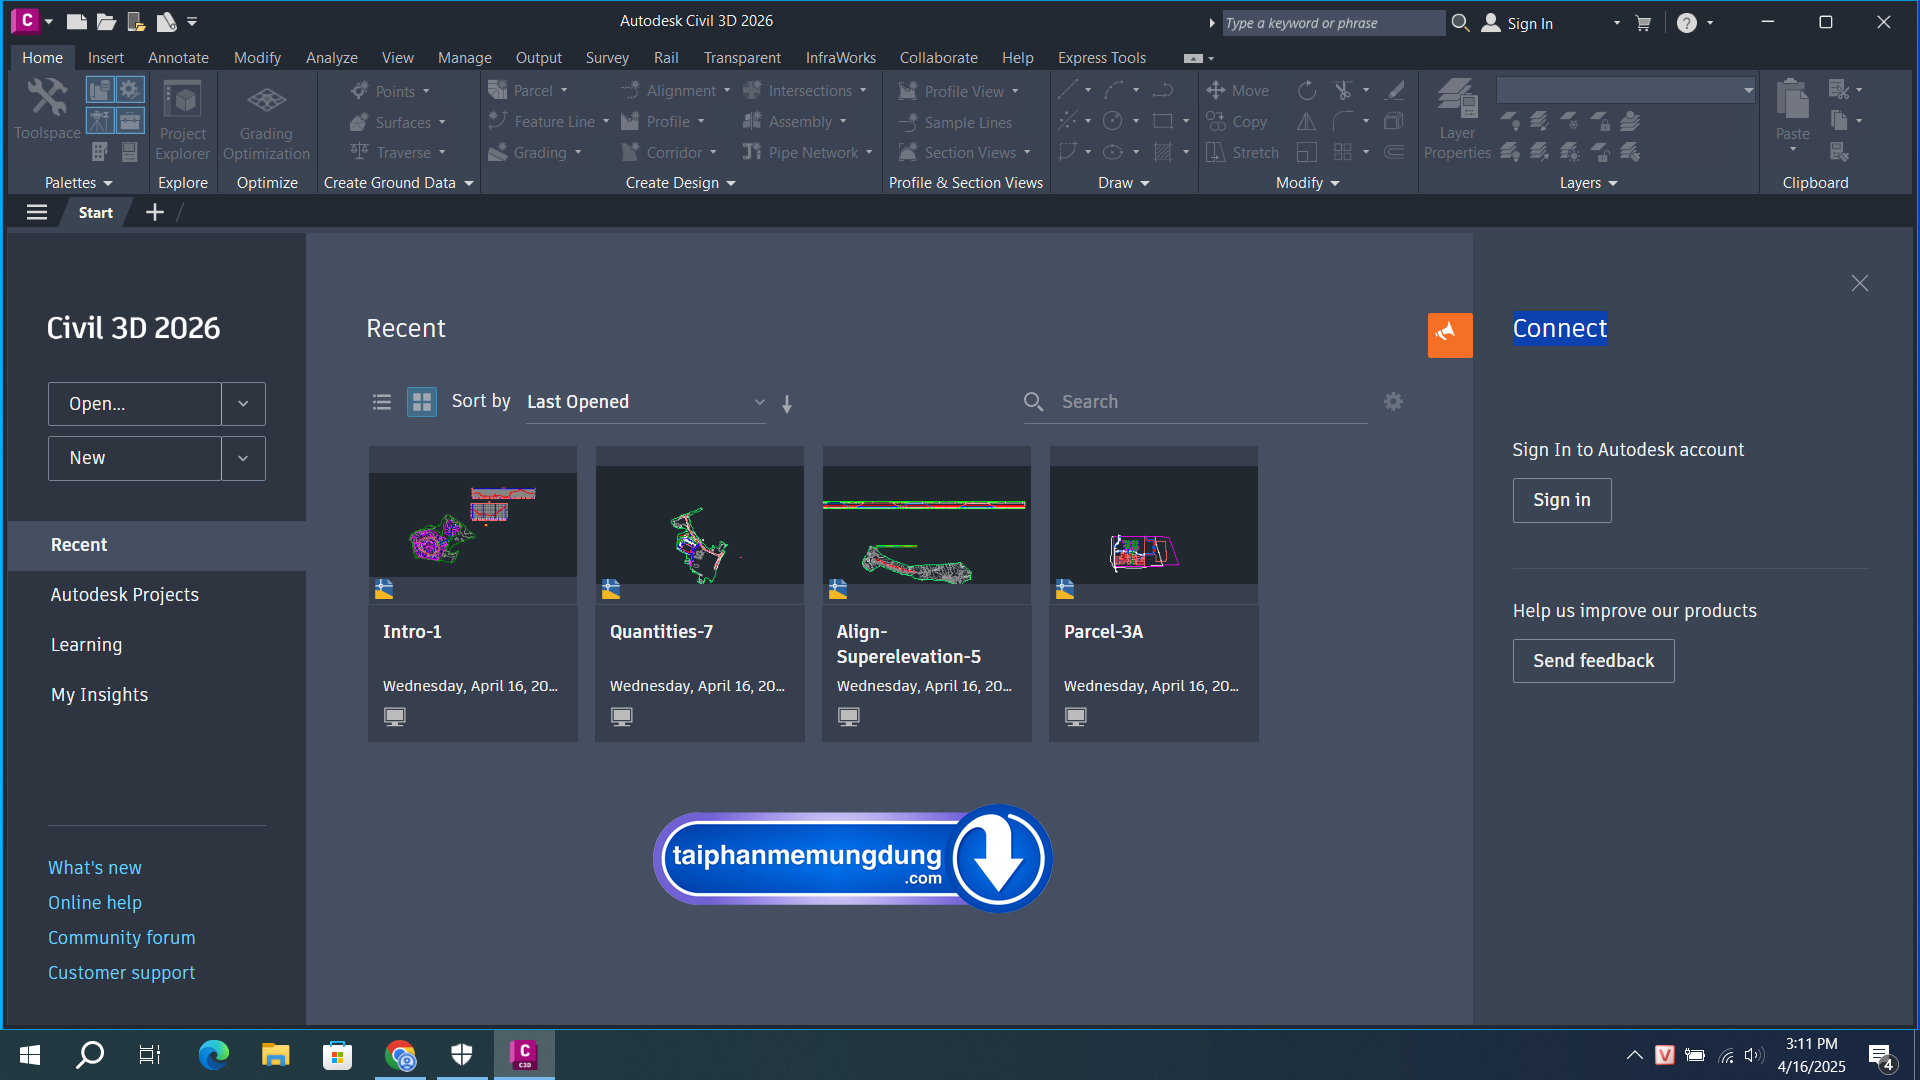This screenshot has height=1080, width=1920.
Task: Expand the New button dropdown arrow
Action: click(243, 458)
